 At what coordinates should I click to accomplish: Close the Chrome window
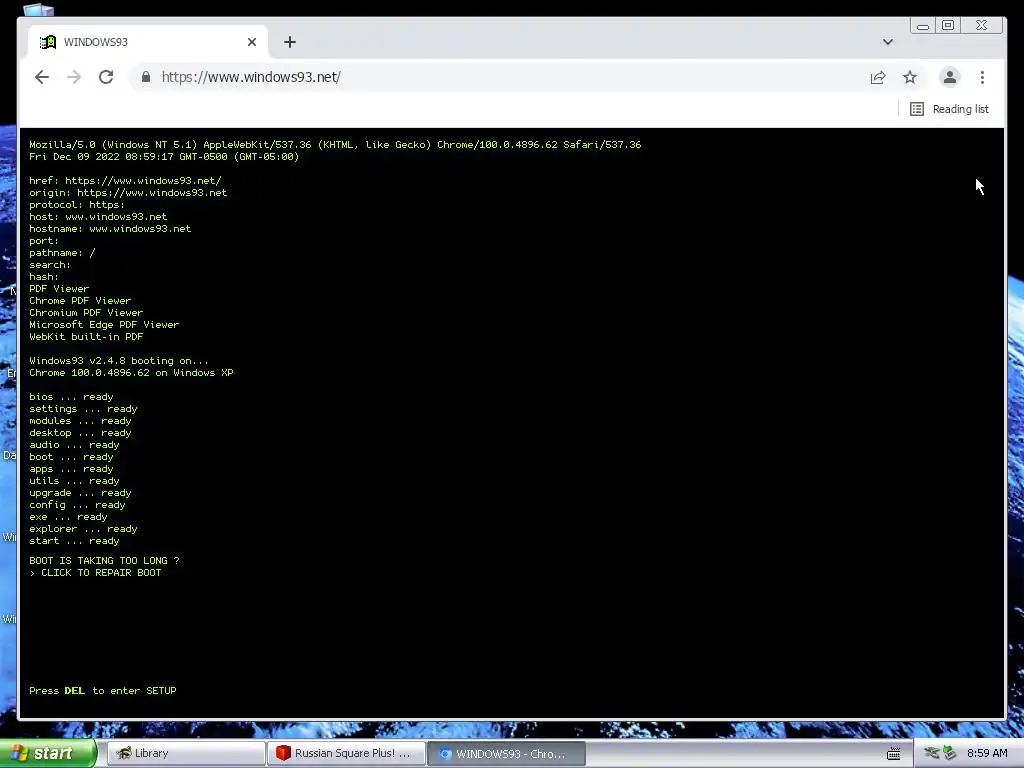tap(982, 25)
